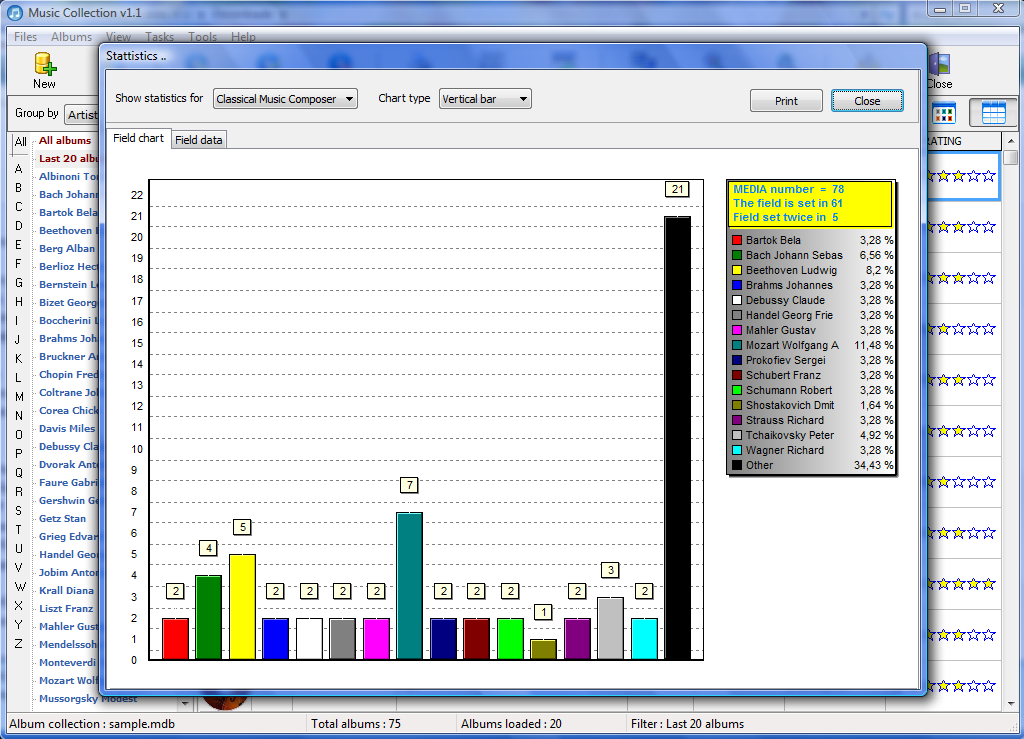1024x739 pixels.
Task: Click the '21' value label above Other bar
Action: [677, 189]
